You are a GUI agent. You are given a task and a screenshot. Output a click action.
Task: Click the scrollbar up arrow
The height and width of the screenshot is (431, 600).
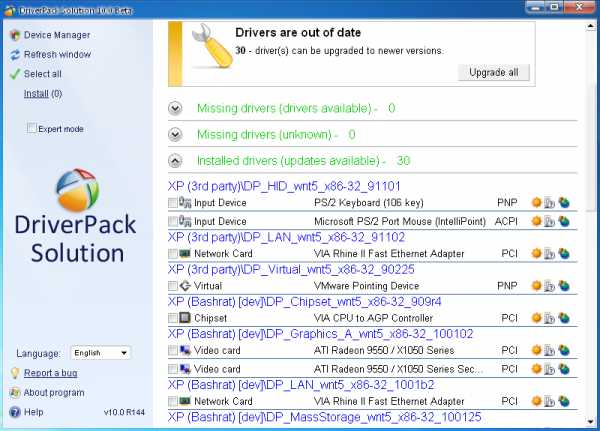pyautogui.click(x=590, y=26)
